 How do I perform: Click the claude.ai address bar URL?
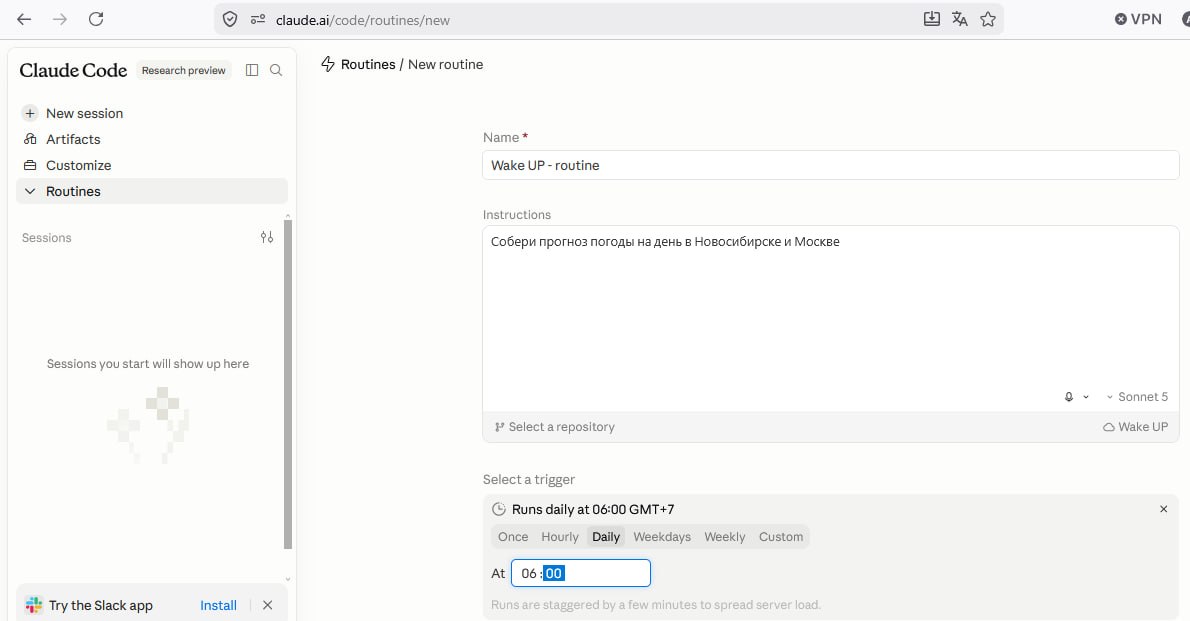click(x=363, y=20)
